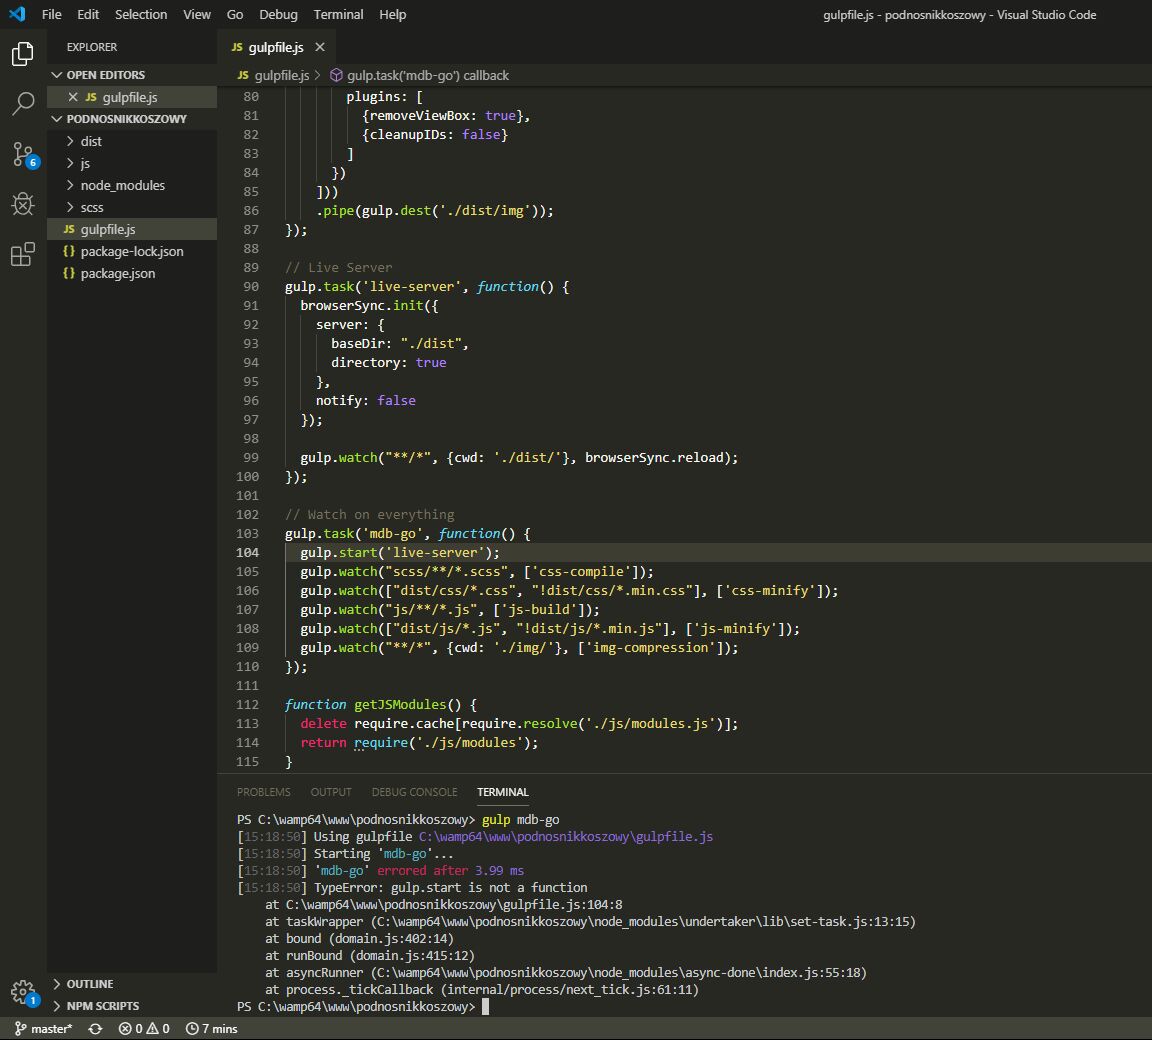Open the Help menu

[392, 15]
